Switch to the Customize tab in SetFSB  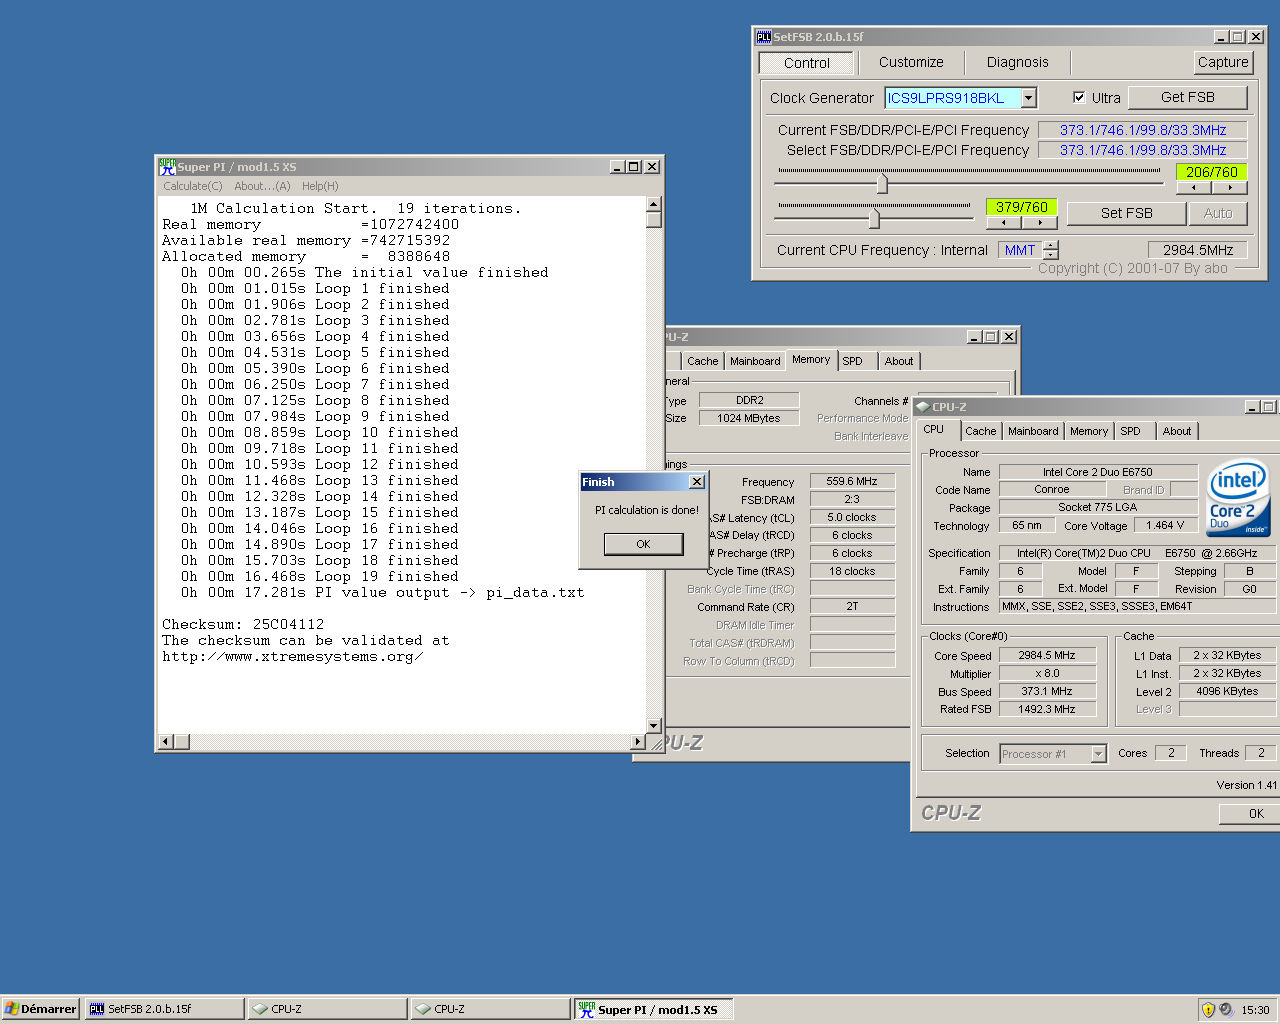point(911,62)
